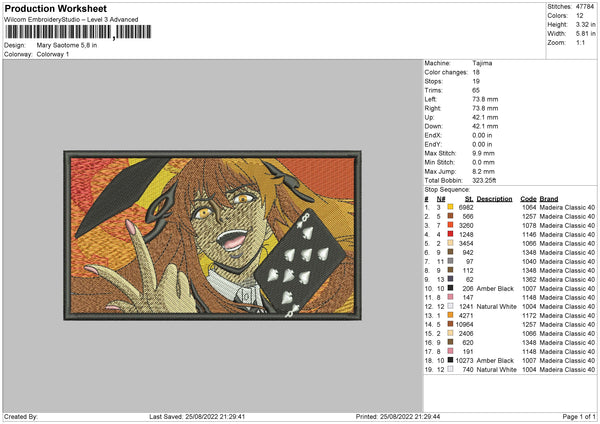
Task: Click thread code 1172 in stop 13
Action: click(x=529, y=315)
